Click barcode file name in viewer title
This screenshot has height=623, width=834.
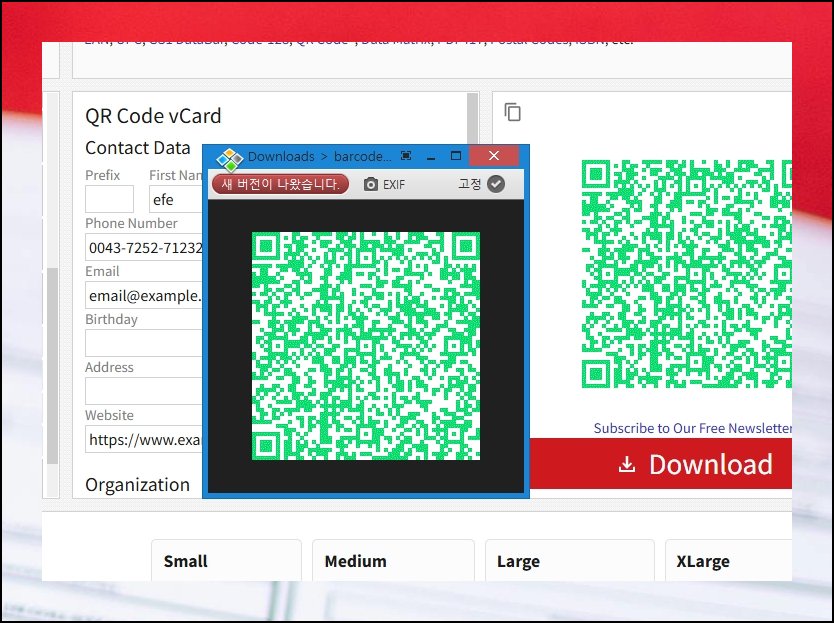pos(363,156)
